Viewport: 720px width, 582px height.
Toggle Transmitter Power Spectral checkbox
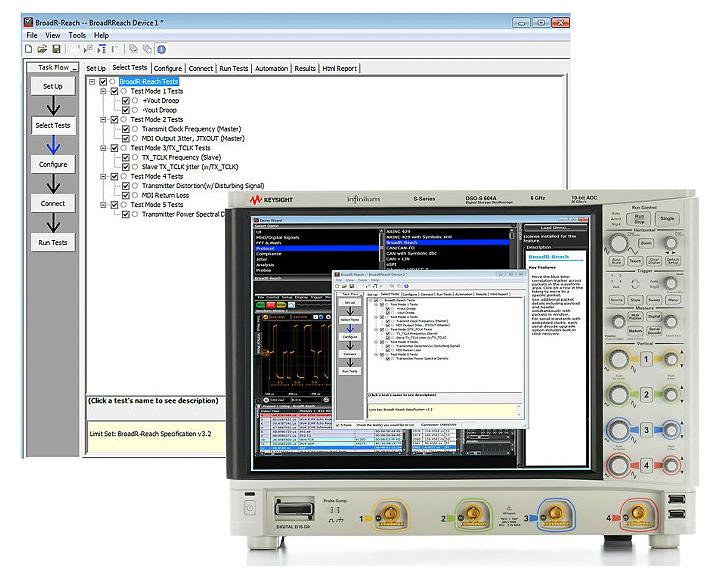click(126, 214)
